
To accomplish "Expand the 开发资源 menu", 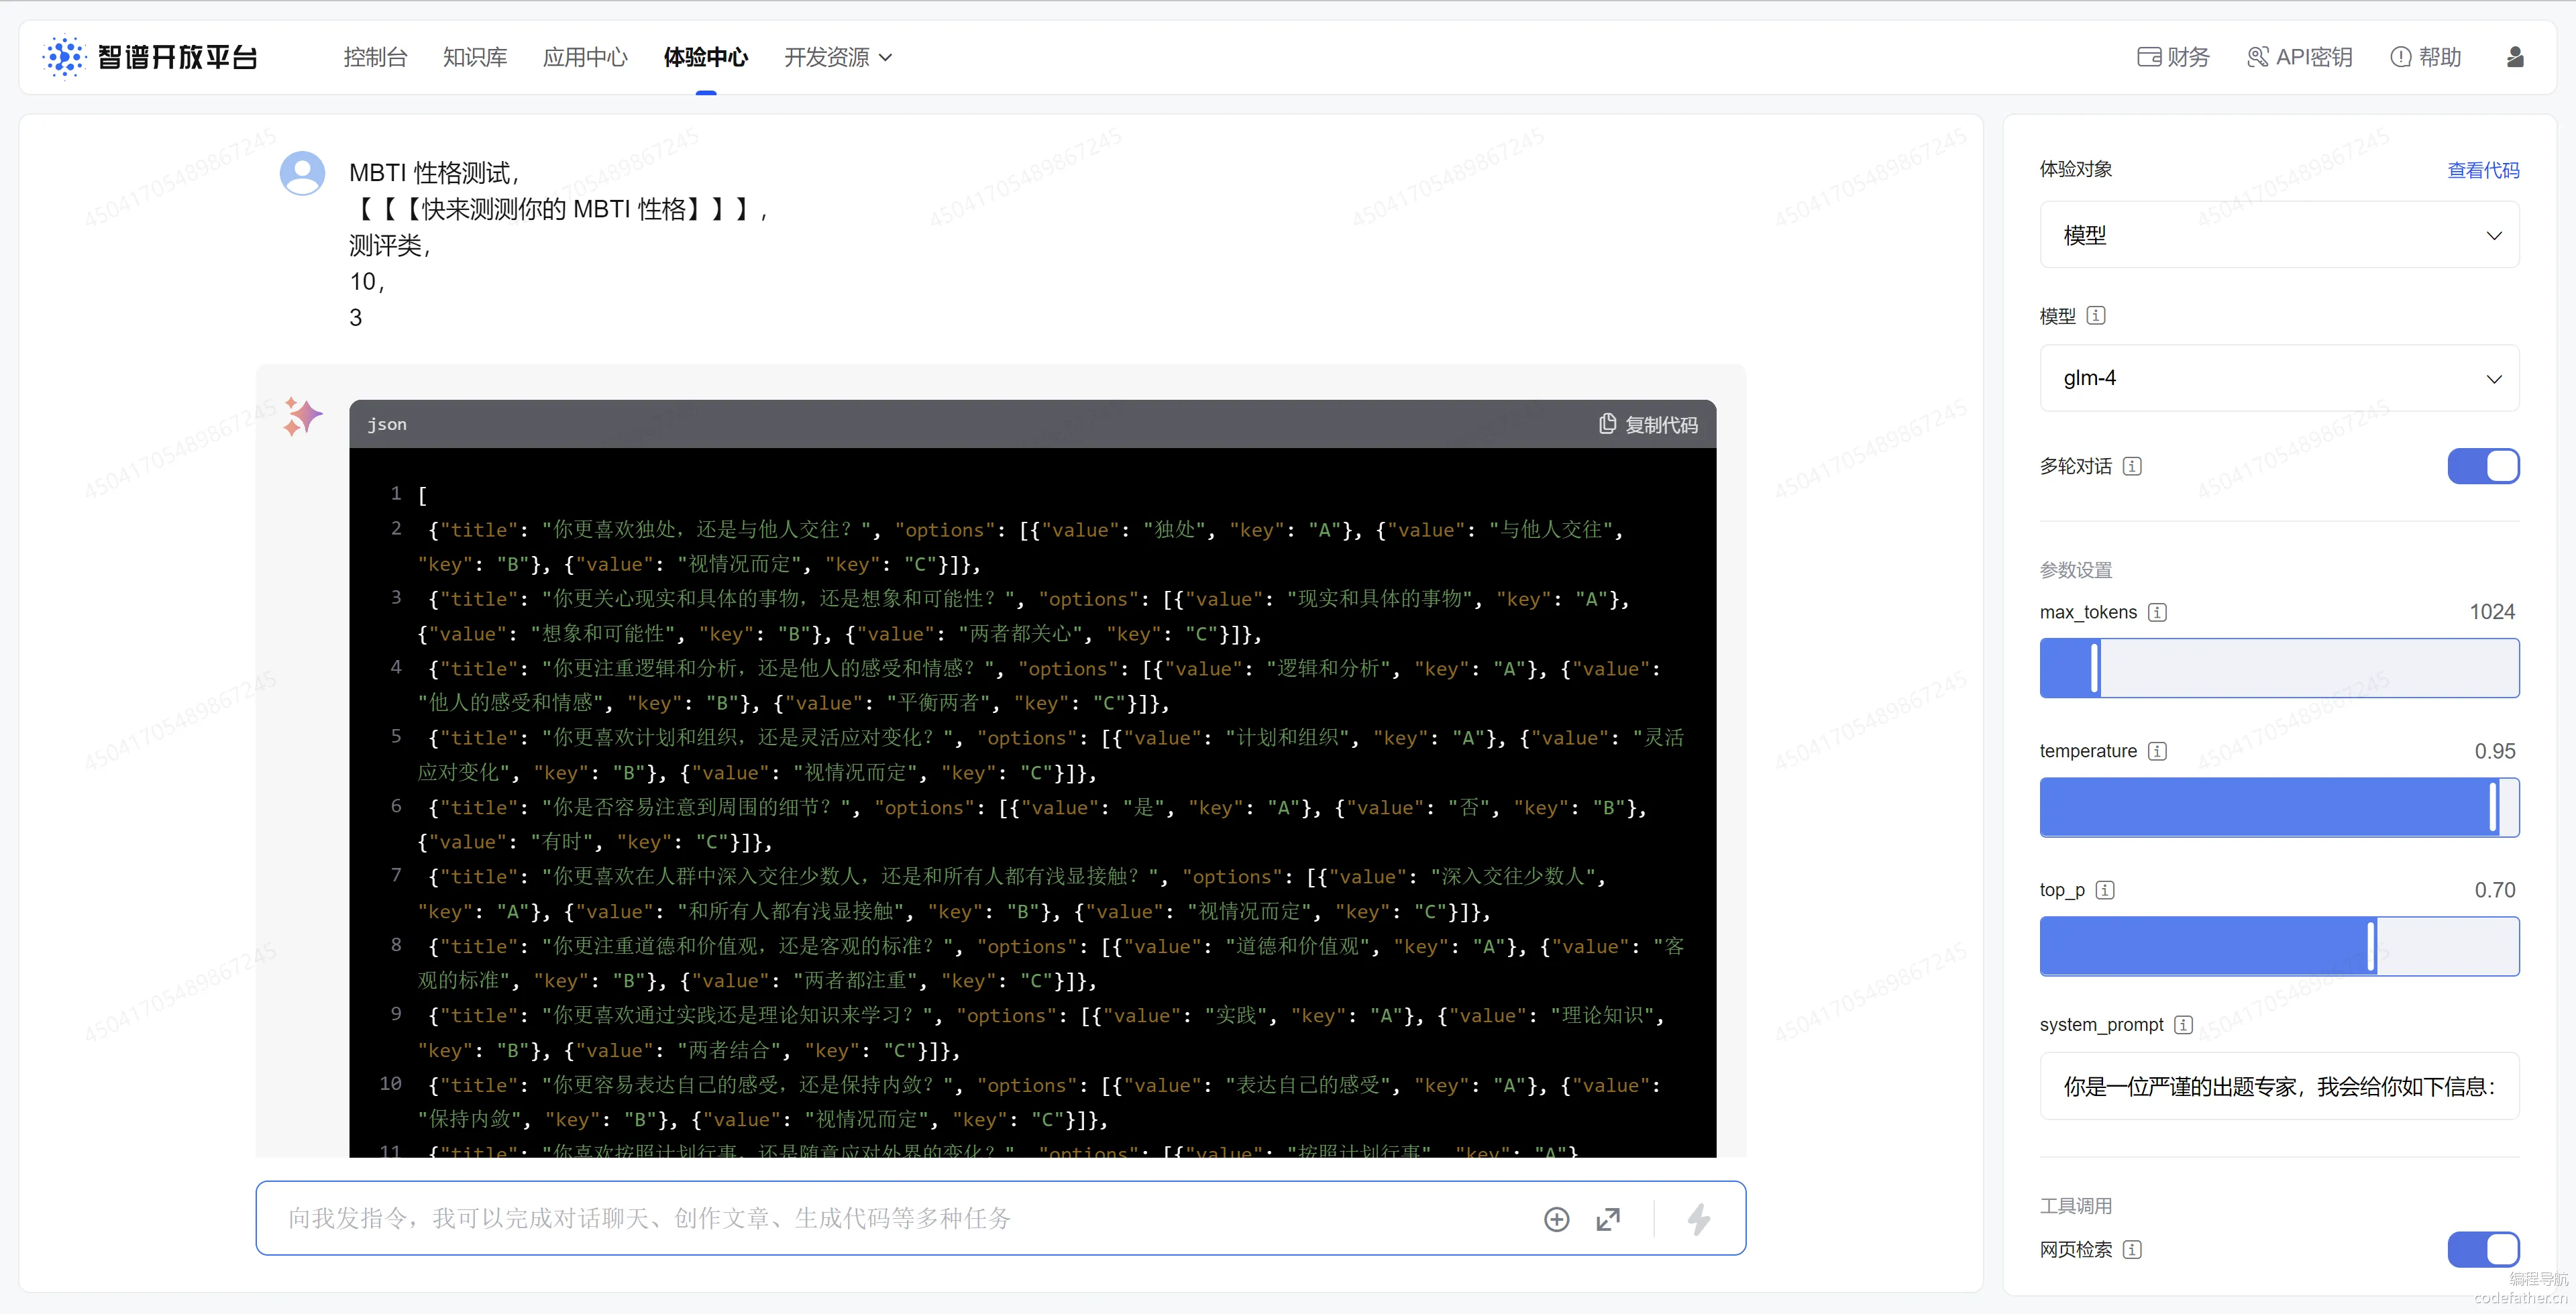I will click(x=838, y=57).
